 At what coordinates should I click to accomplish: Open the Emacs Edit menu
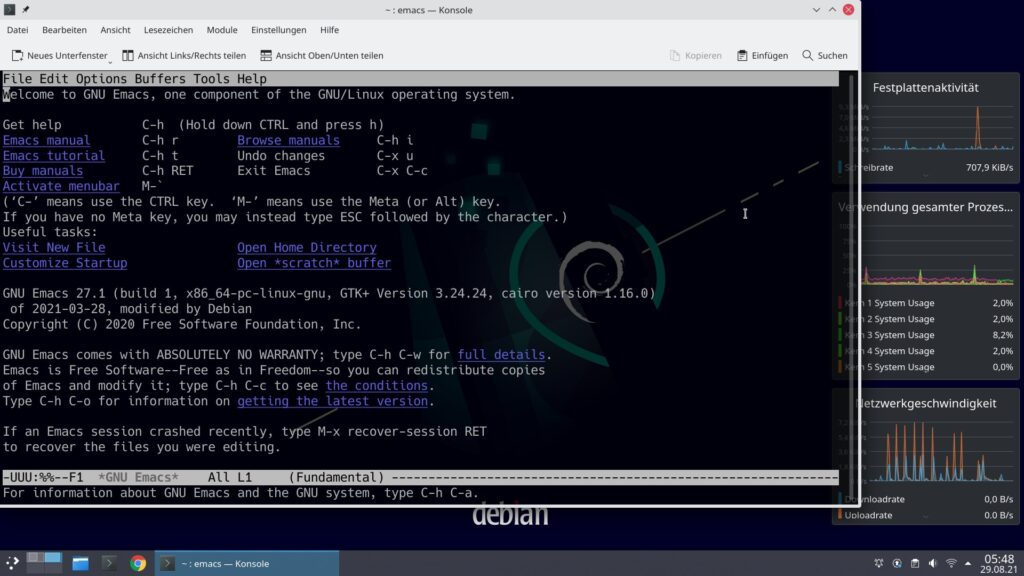pyautogui.click(x=54, y=79)
